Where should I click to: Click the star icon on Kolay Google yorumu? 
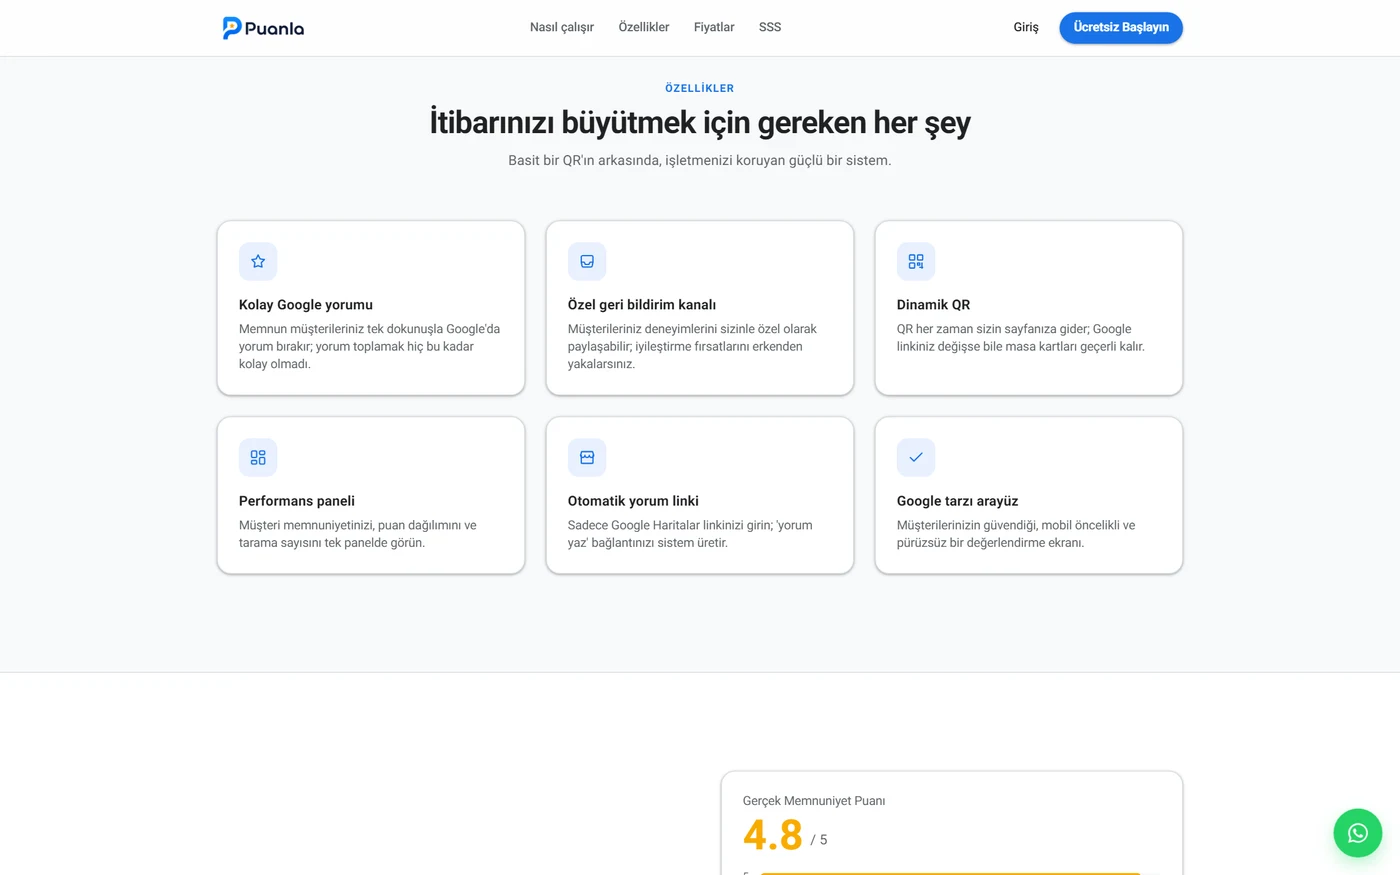point(258,261)
